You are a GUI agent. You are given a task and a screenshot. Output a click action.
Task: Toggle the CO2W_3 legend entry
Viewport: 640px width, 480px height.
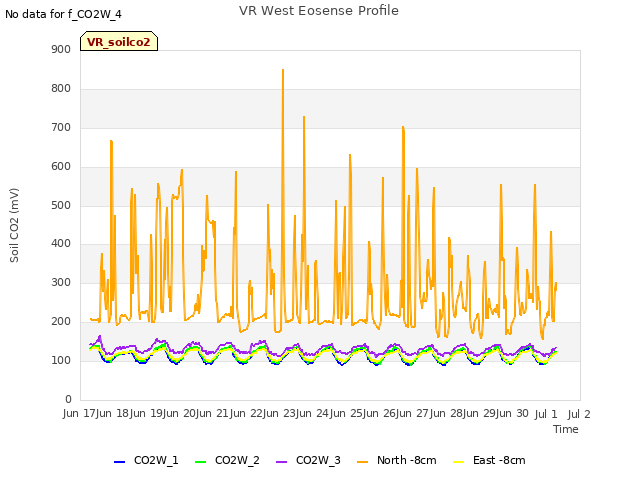point(308,460)
